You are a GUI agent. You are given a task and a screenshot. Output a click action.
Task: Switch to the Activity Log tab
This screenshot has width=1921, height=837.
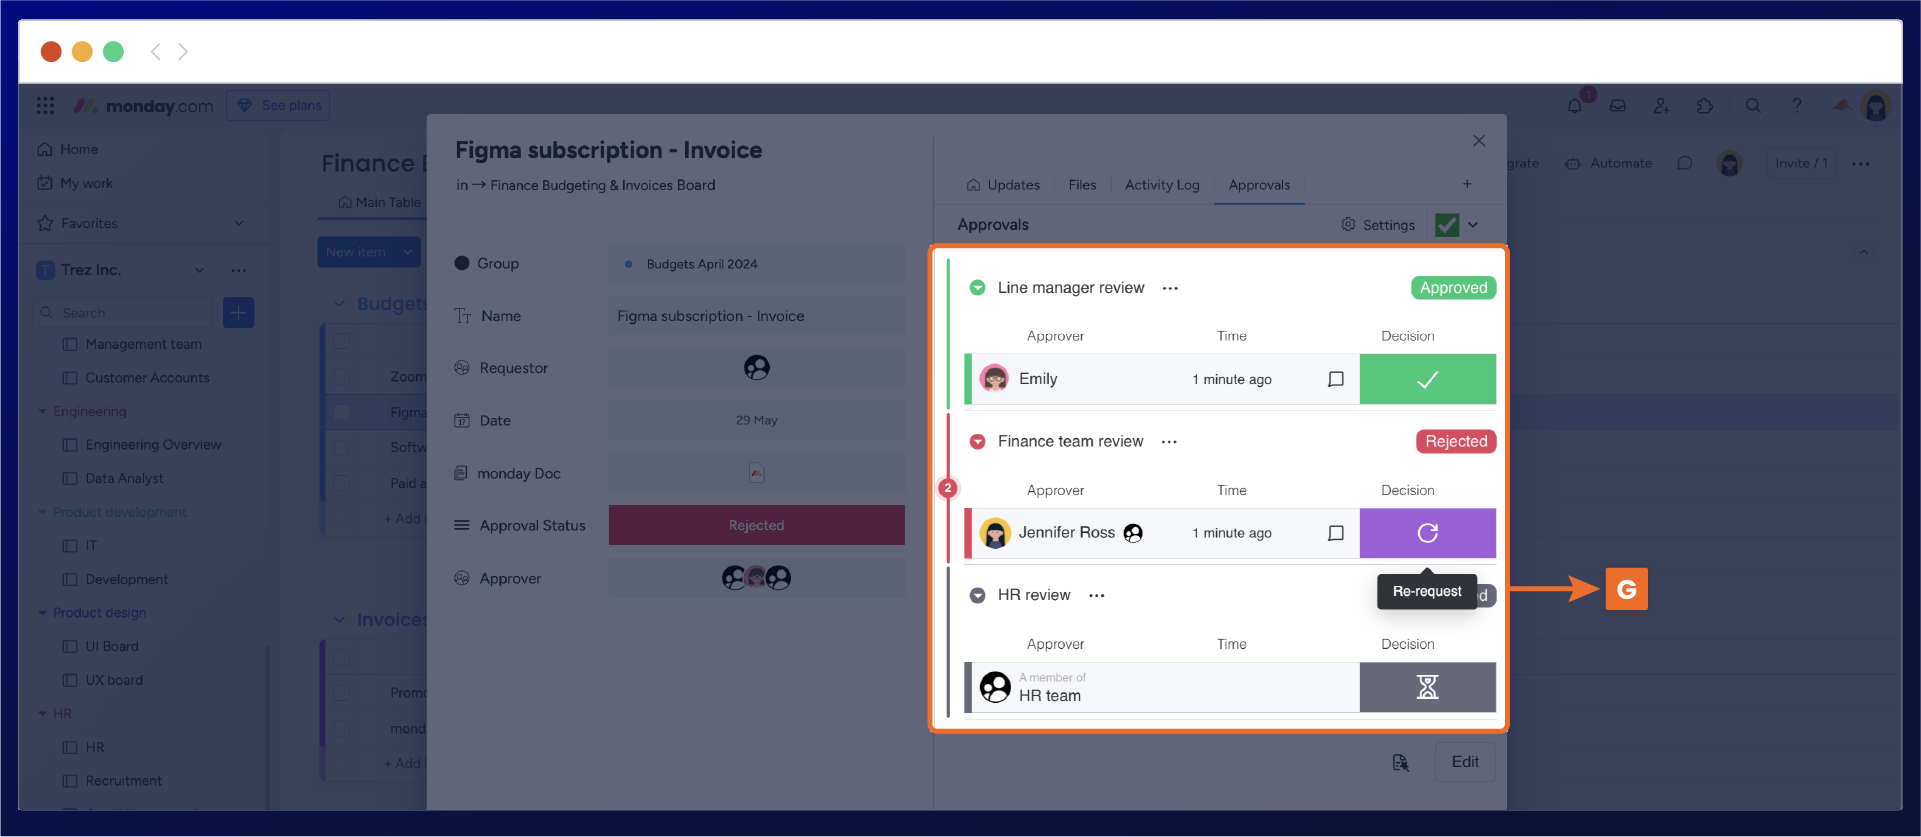click(x=1161, y=185)
